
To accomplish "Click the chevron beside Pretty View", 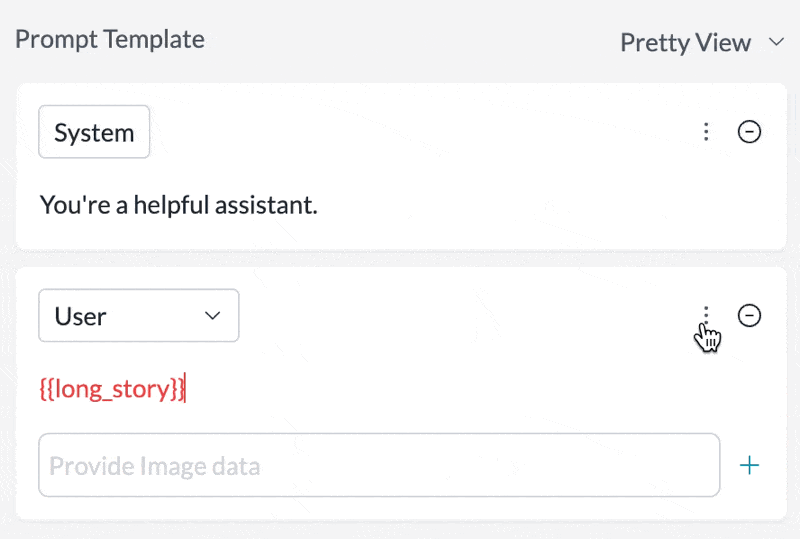I will (775, 42).
